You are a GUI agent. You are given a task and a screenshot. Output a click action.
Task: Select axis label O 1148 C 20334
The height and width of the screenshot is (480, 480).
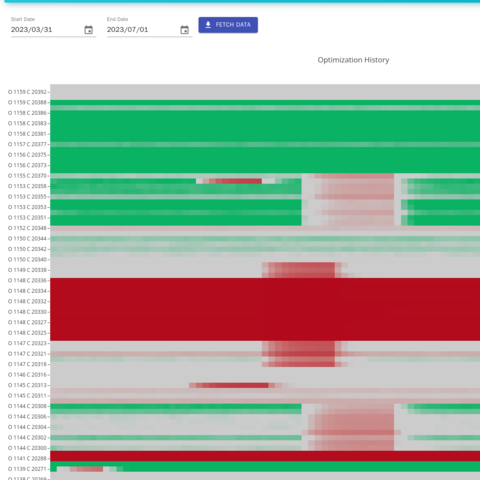27,291
